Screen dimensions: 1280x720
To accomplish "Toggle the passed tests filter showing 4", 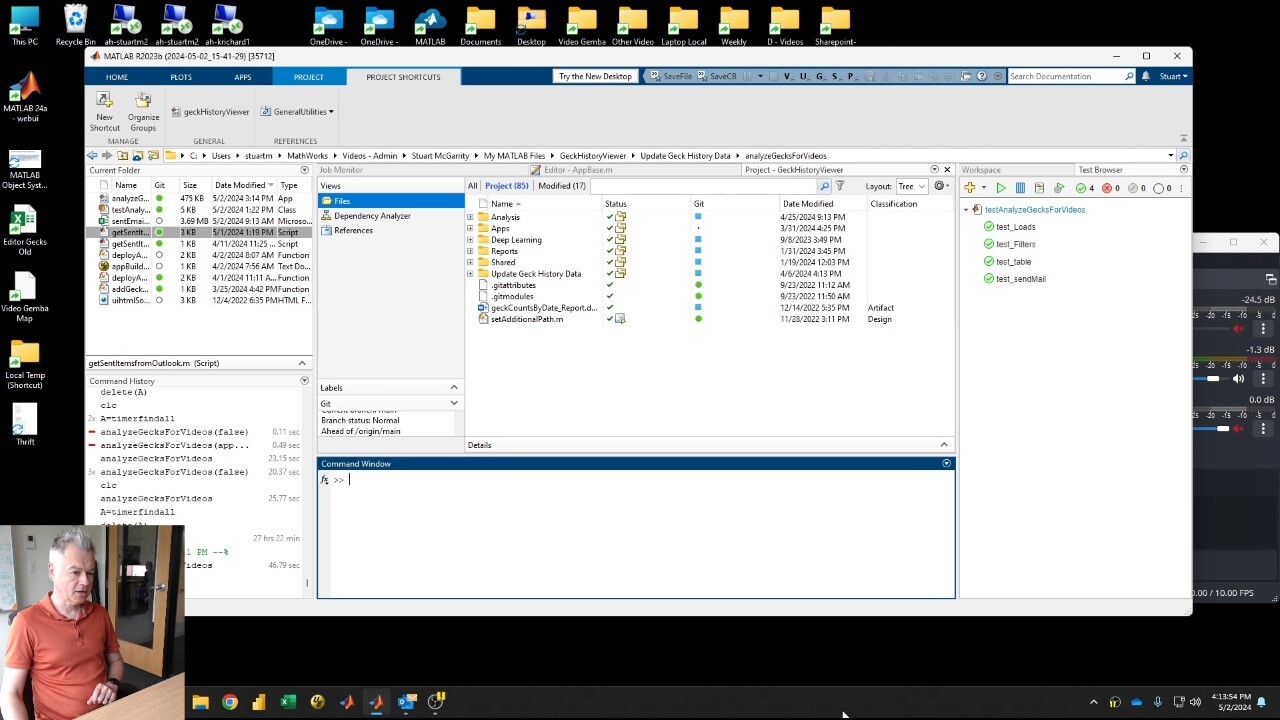I will pyautogui.click(x=1085, y=188).
